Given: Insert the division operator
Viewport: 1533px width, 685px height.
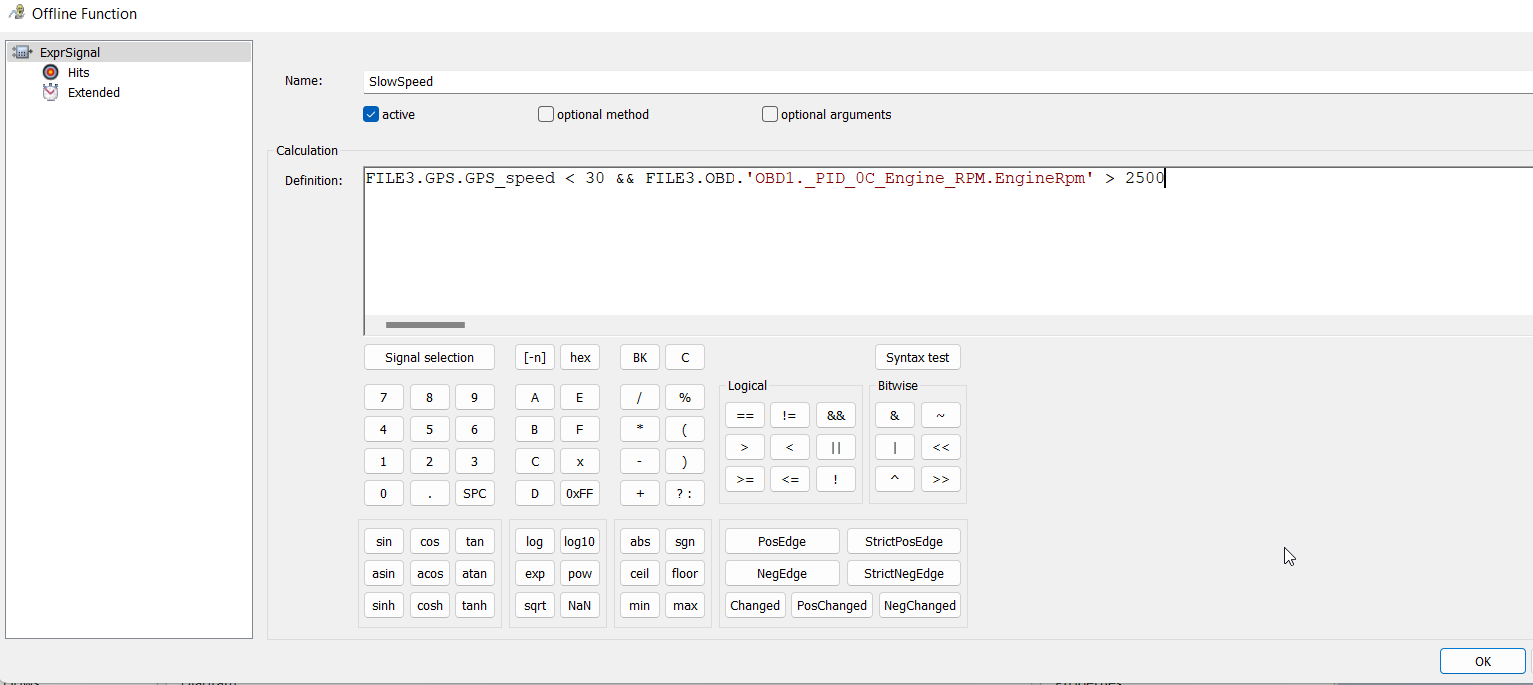Looking at the screenshot, I should (640, 397).
